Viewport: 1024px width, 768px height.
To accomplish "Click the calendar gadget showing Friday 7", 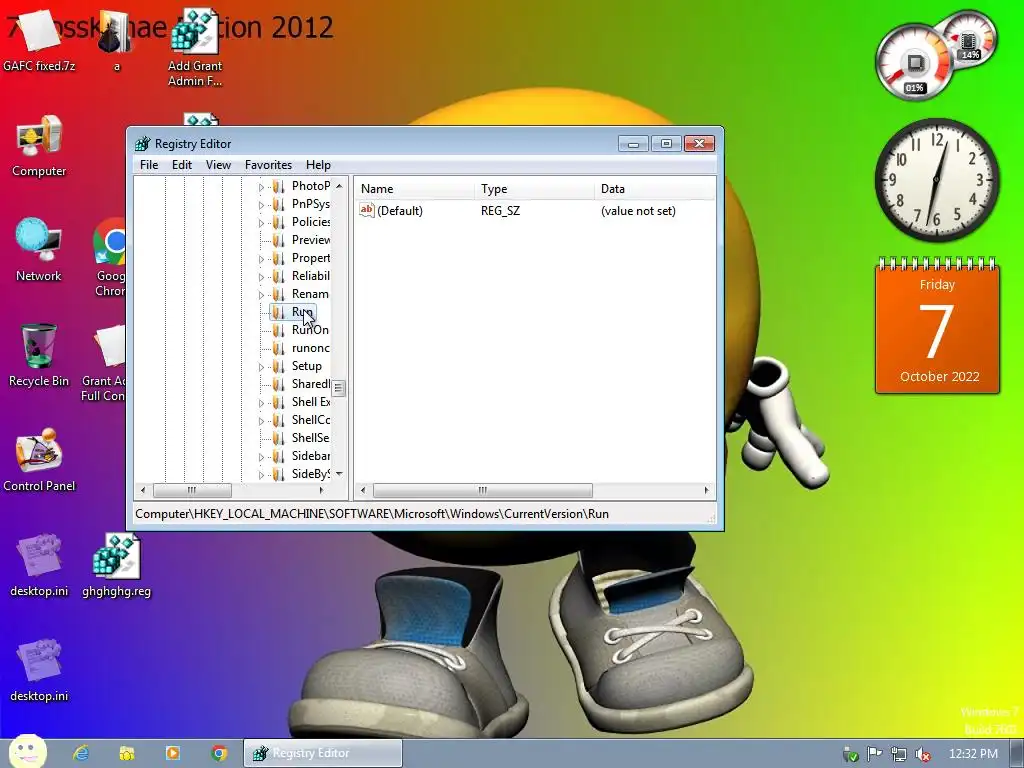I will coord(937,326).
